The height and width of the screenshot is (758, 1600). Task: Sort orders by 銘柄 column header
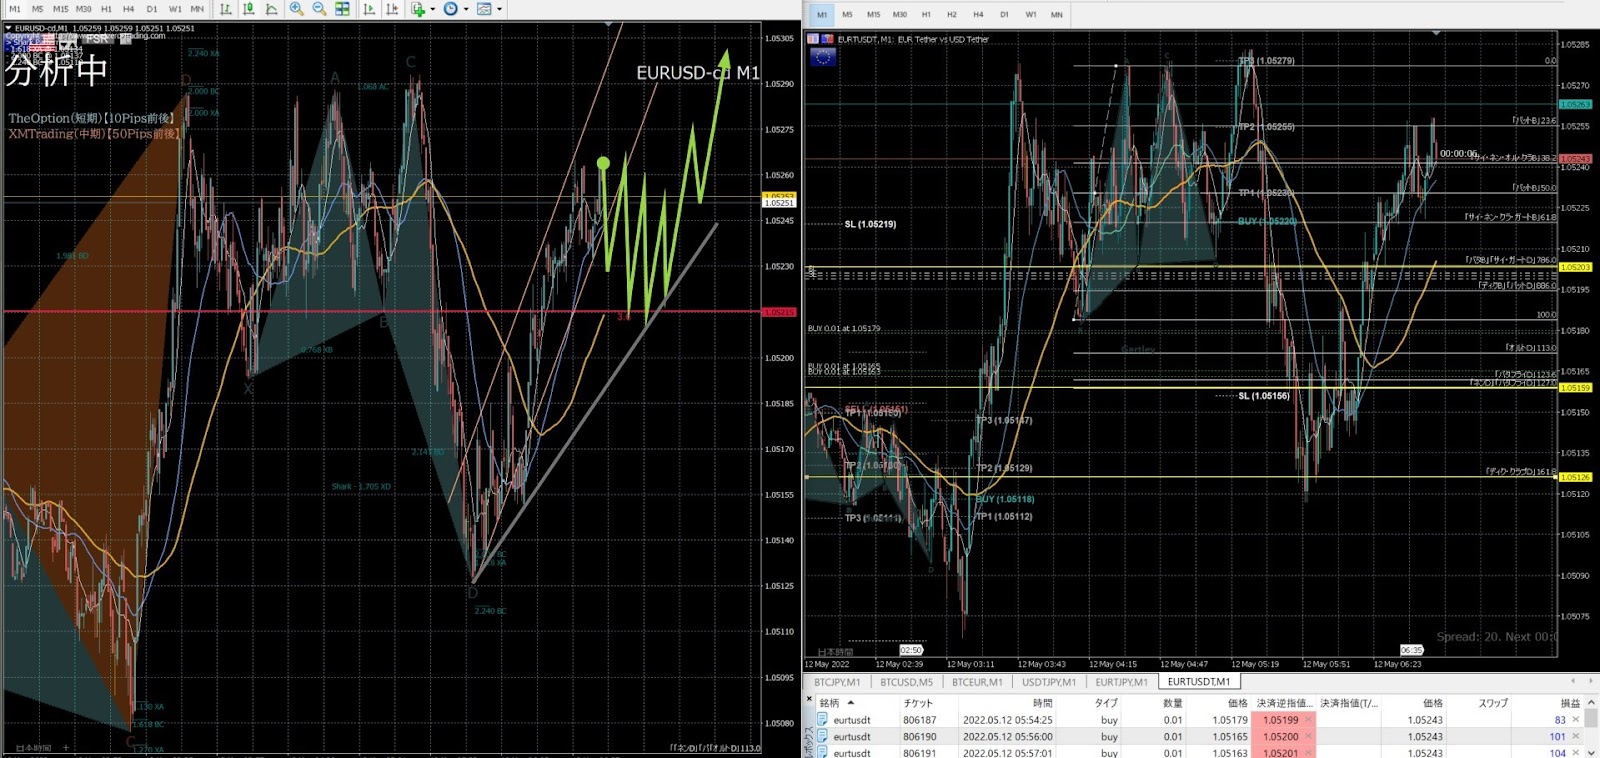[x=830, y=703]
